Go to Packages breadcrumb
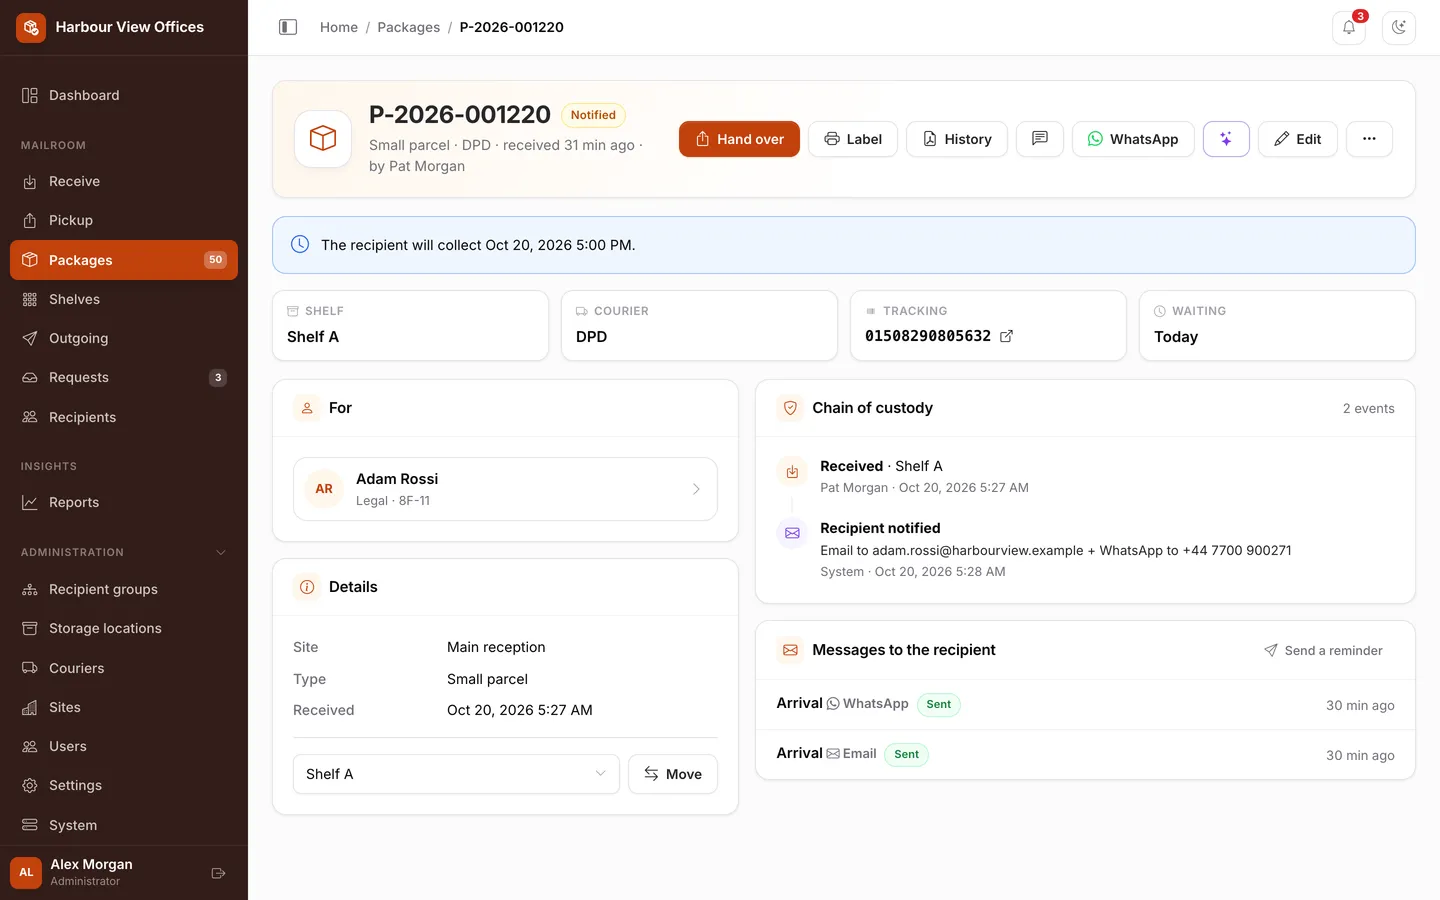This screenshot has height=900, width=1440. click(x=408, y=27)
